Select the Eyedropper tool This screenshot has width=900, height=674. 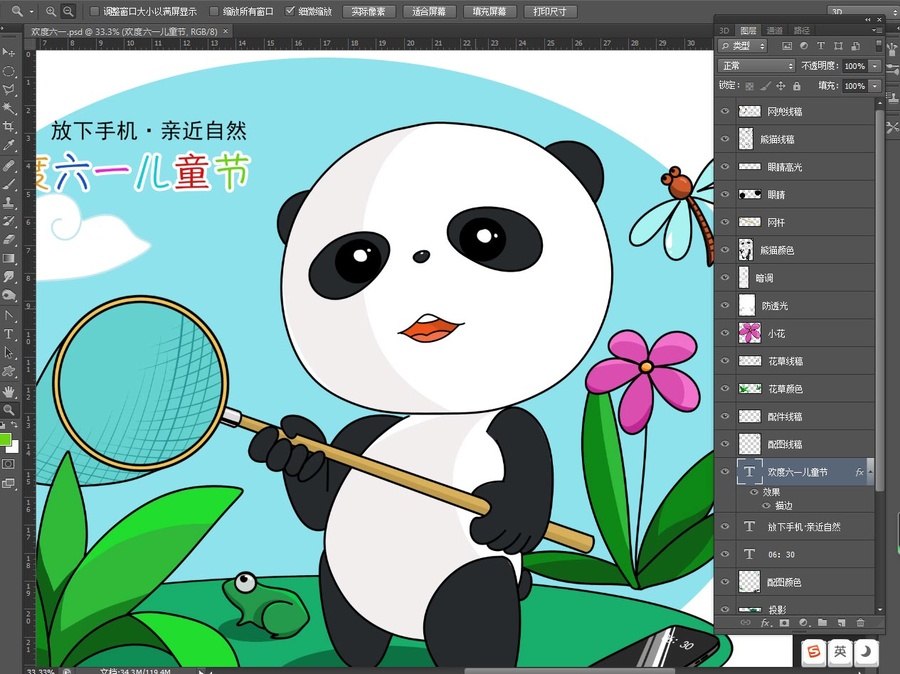[x=9, y=145]
